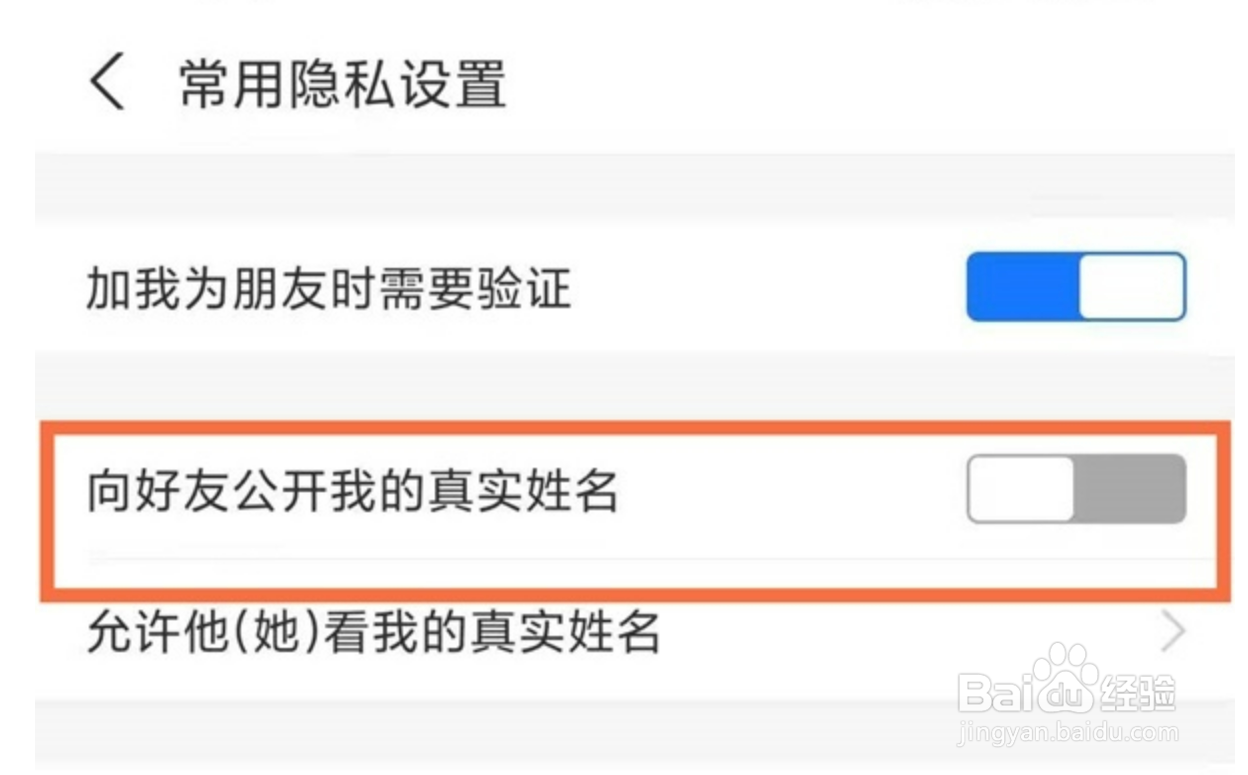Click white knob of the real name switch
The height and width of the screenshot is (775, 1248).
[1021, 488]
